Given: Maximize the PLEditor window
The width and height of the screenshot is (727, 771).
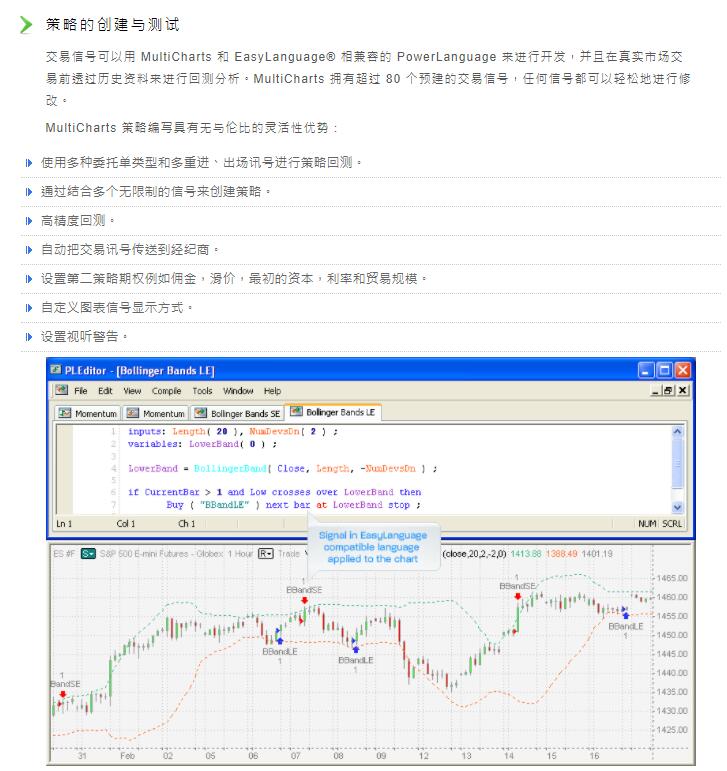Looking at the screenshot, I should click(665, 370).
